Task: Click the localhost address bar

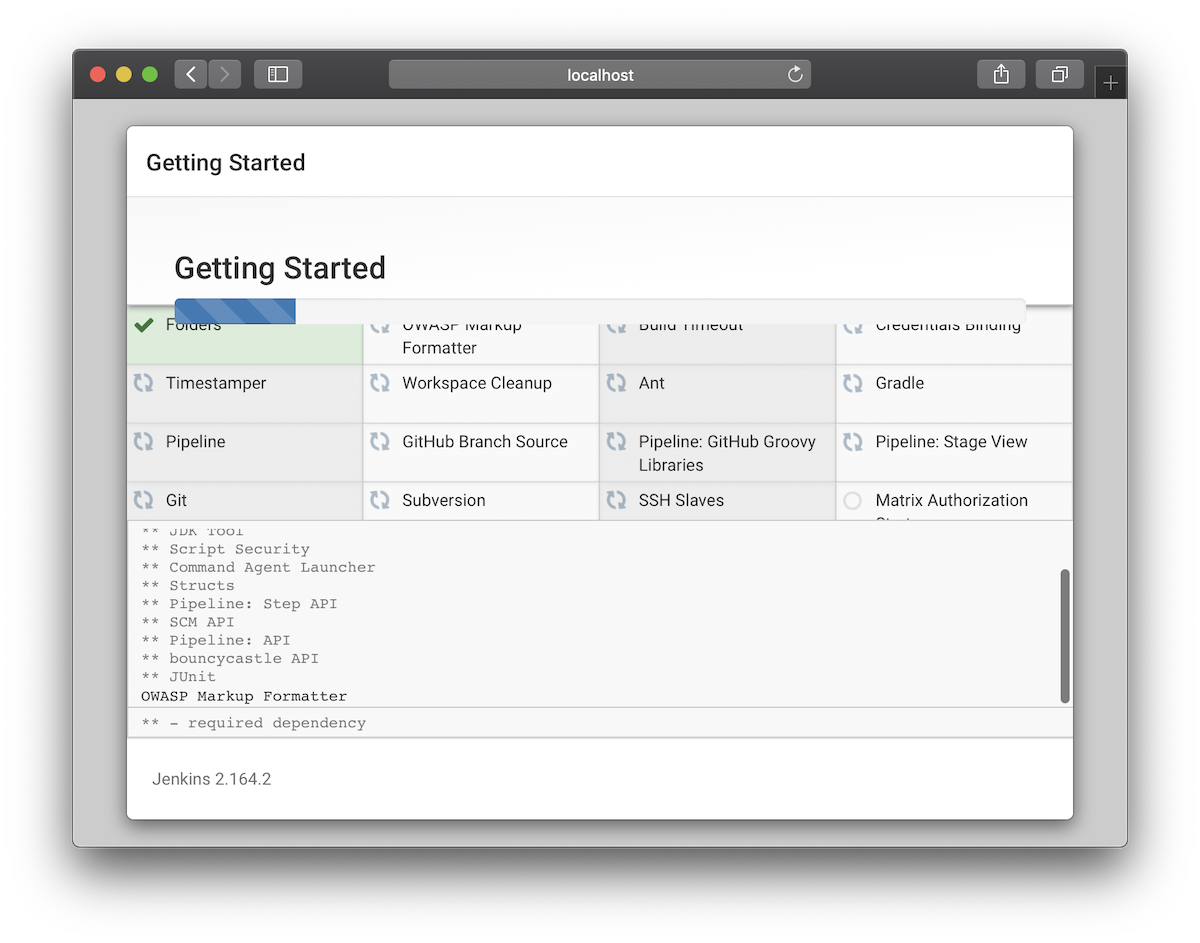Action: point(600,74)
